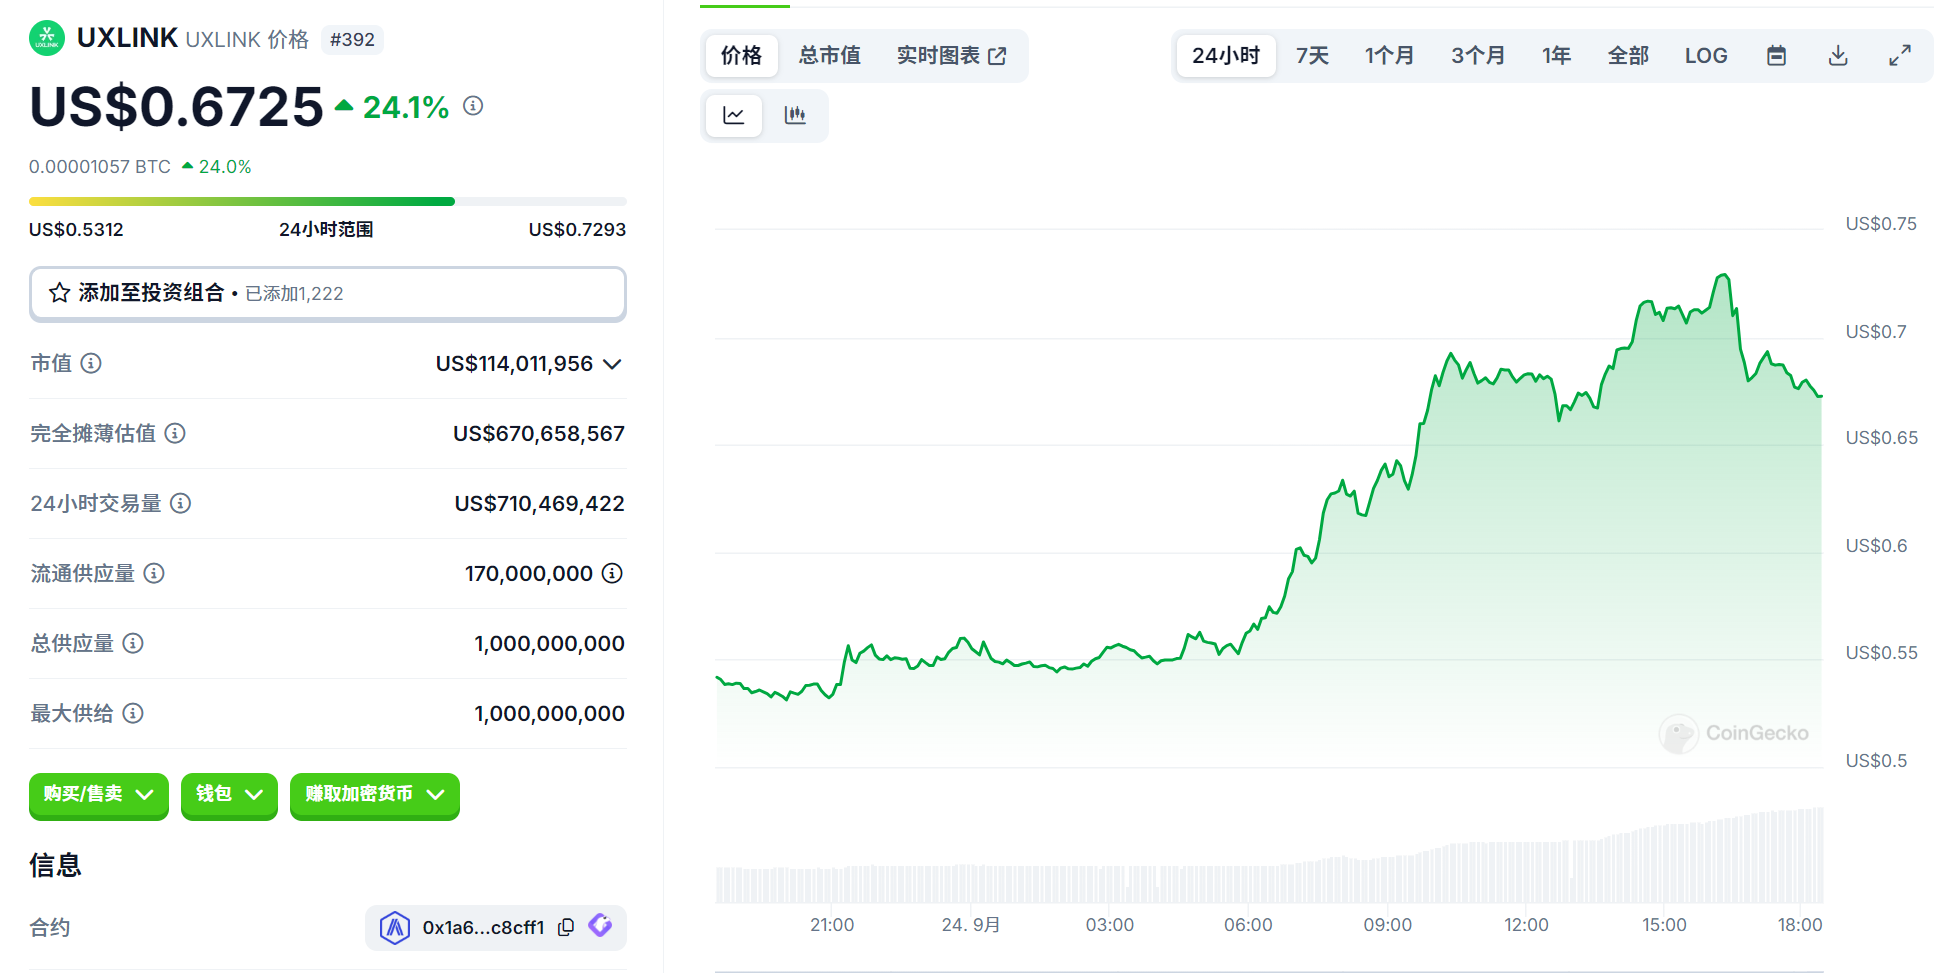Image resolution: width=1945 pixels, height=973 pixels.
Task: Open the 实时图表 external link icon
Action: pyautogui.click(x=997, y=57)
